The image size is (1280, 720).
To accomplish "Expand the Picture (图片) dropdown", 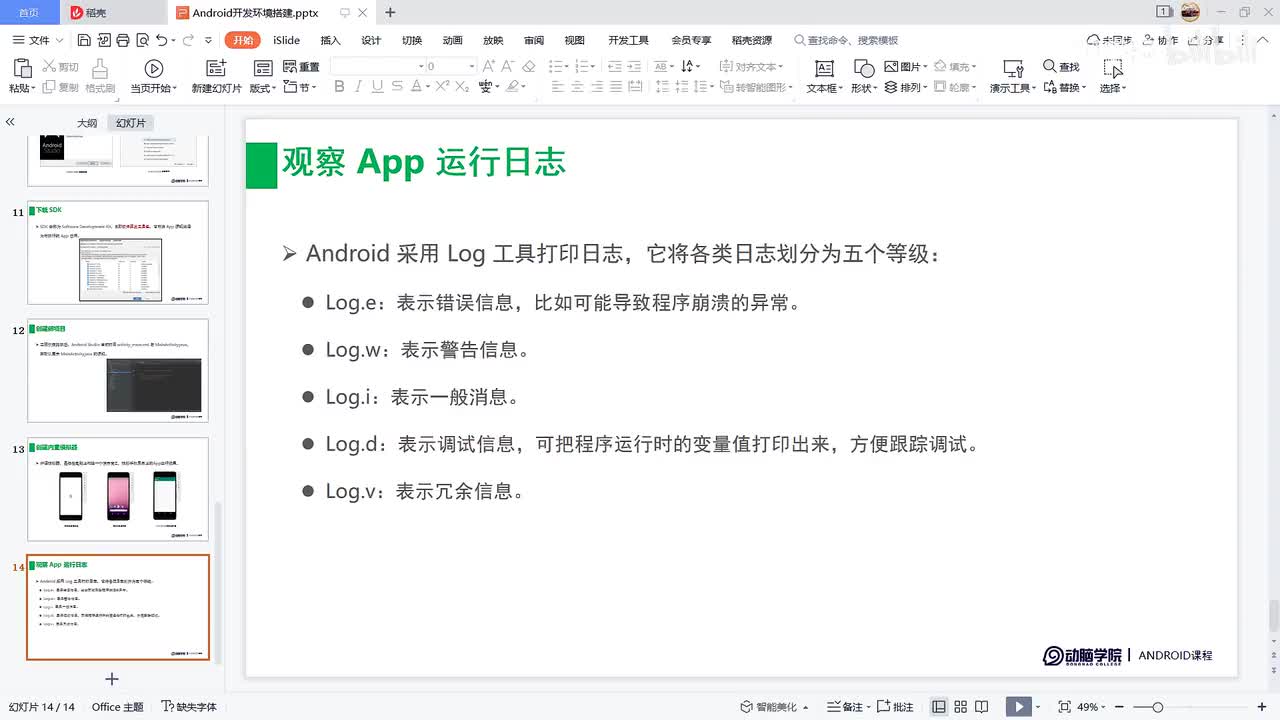I will point(927,67).
